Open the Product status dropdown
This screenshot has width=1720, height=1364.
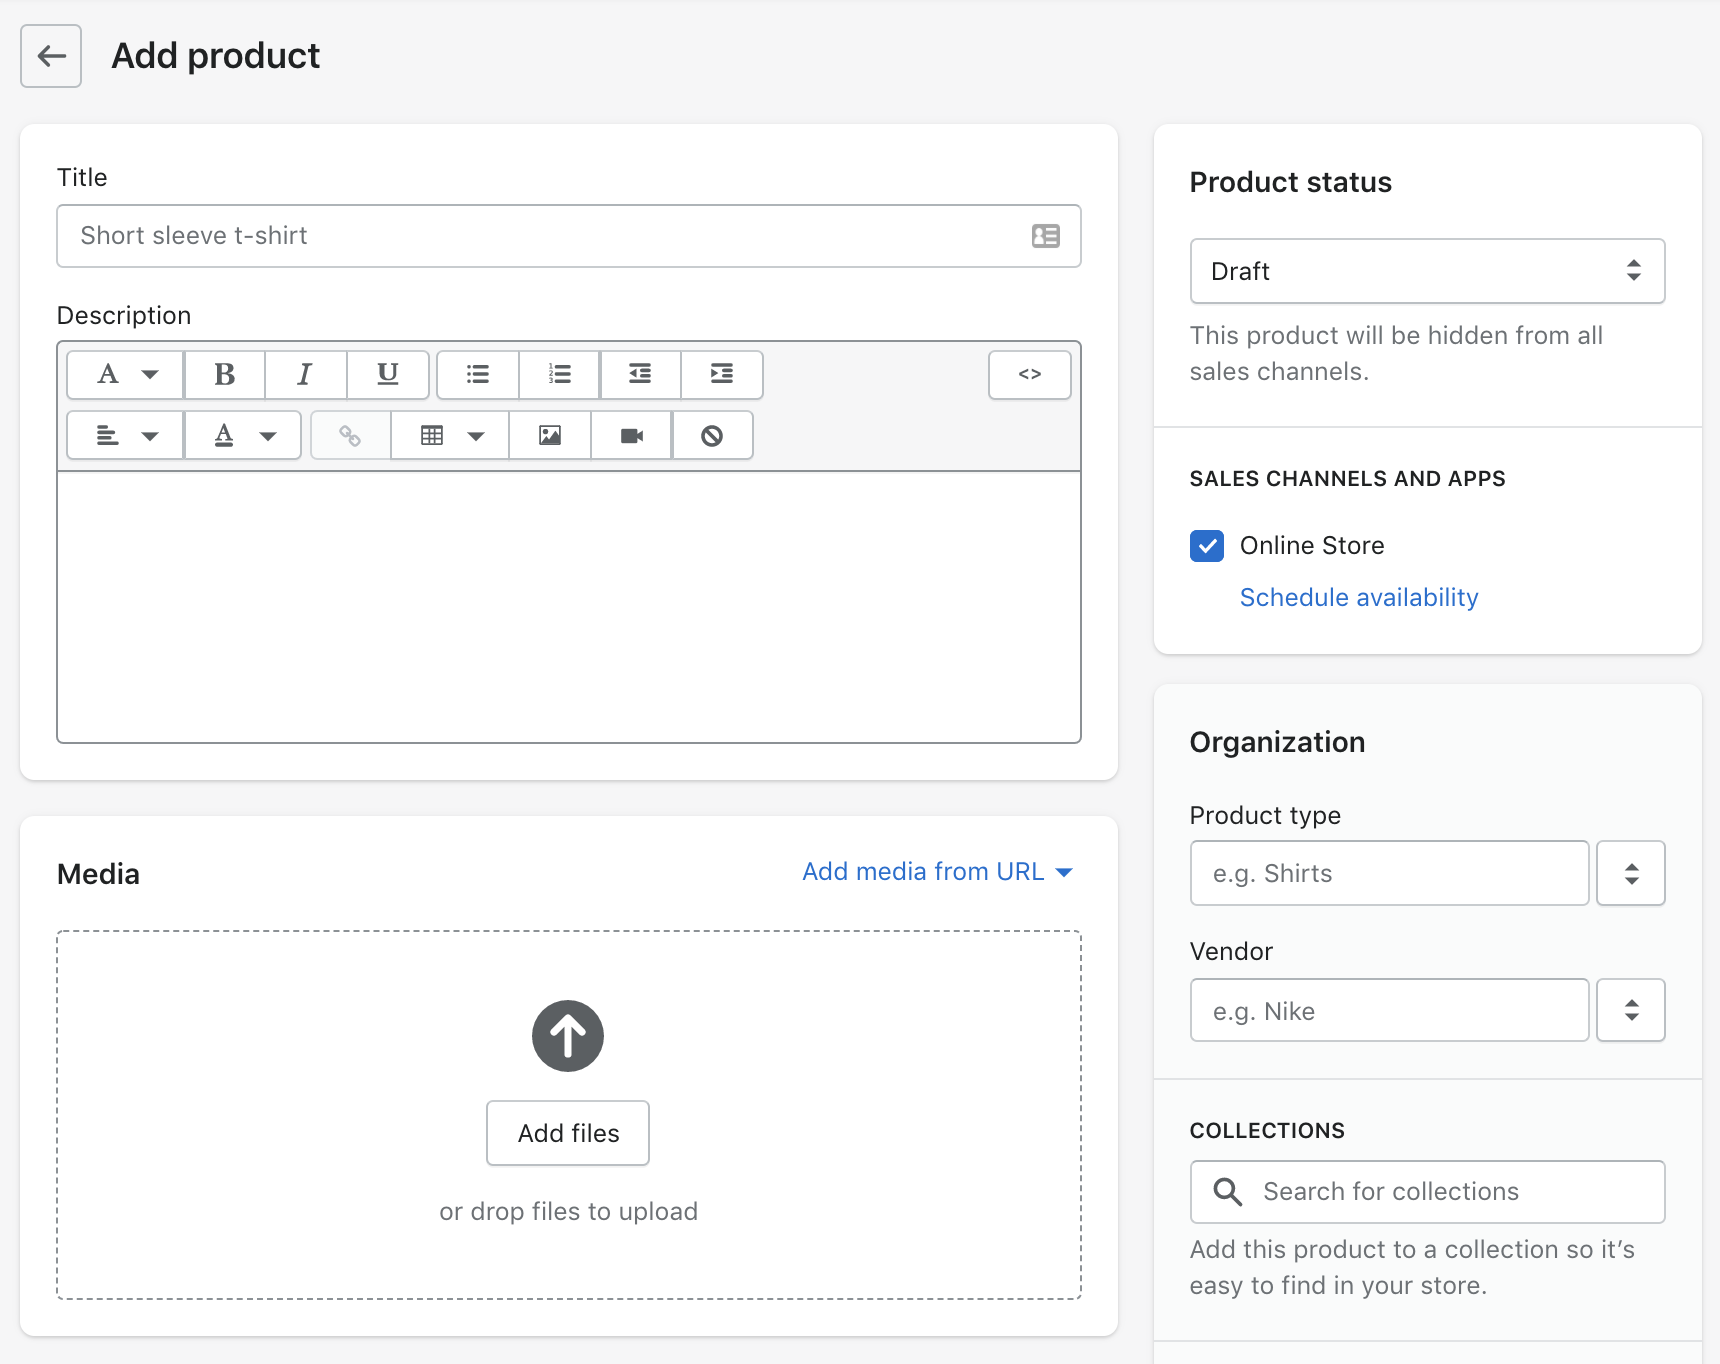1427,271
